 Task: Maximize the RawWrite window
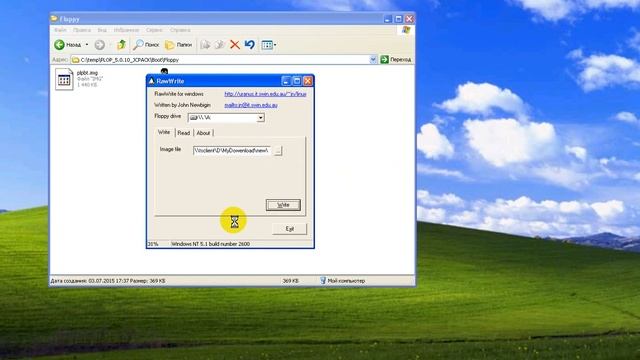click(x=297, y=81)
